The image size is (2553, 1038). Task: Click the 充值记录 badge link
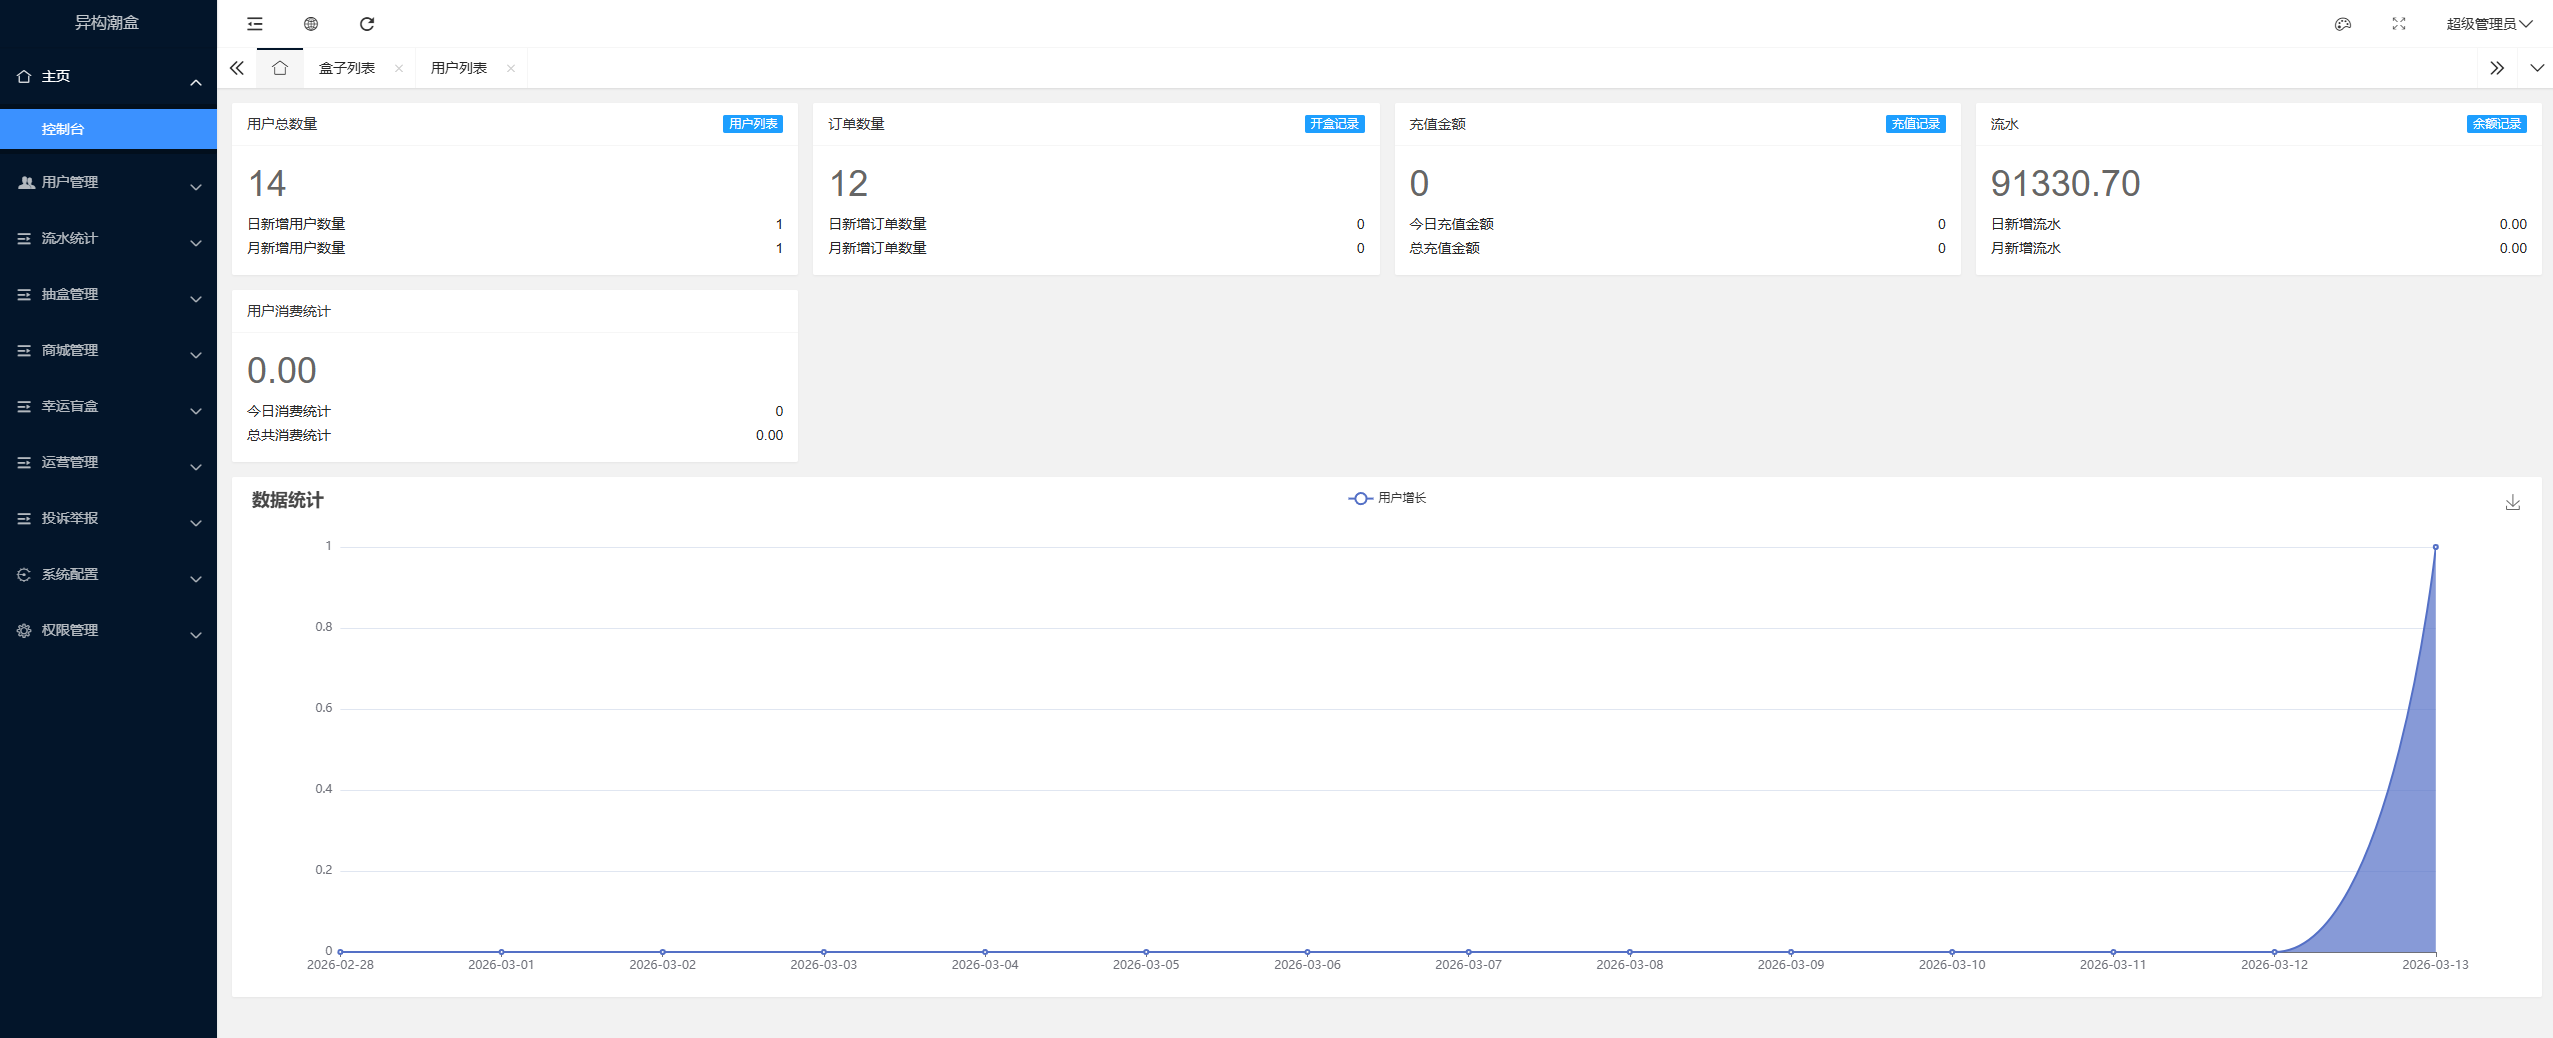[x=1915, y=124]
